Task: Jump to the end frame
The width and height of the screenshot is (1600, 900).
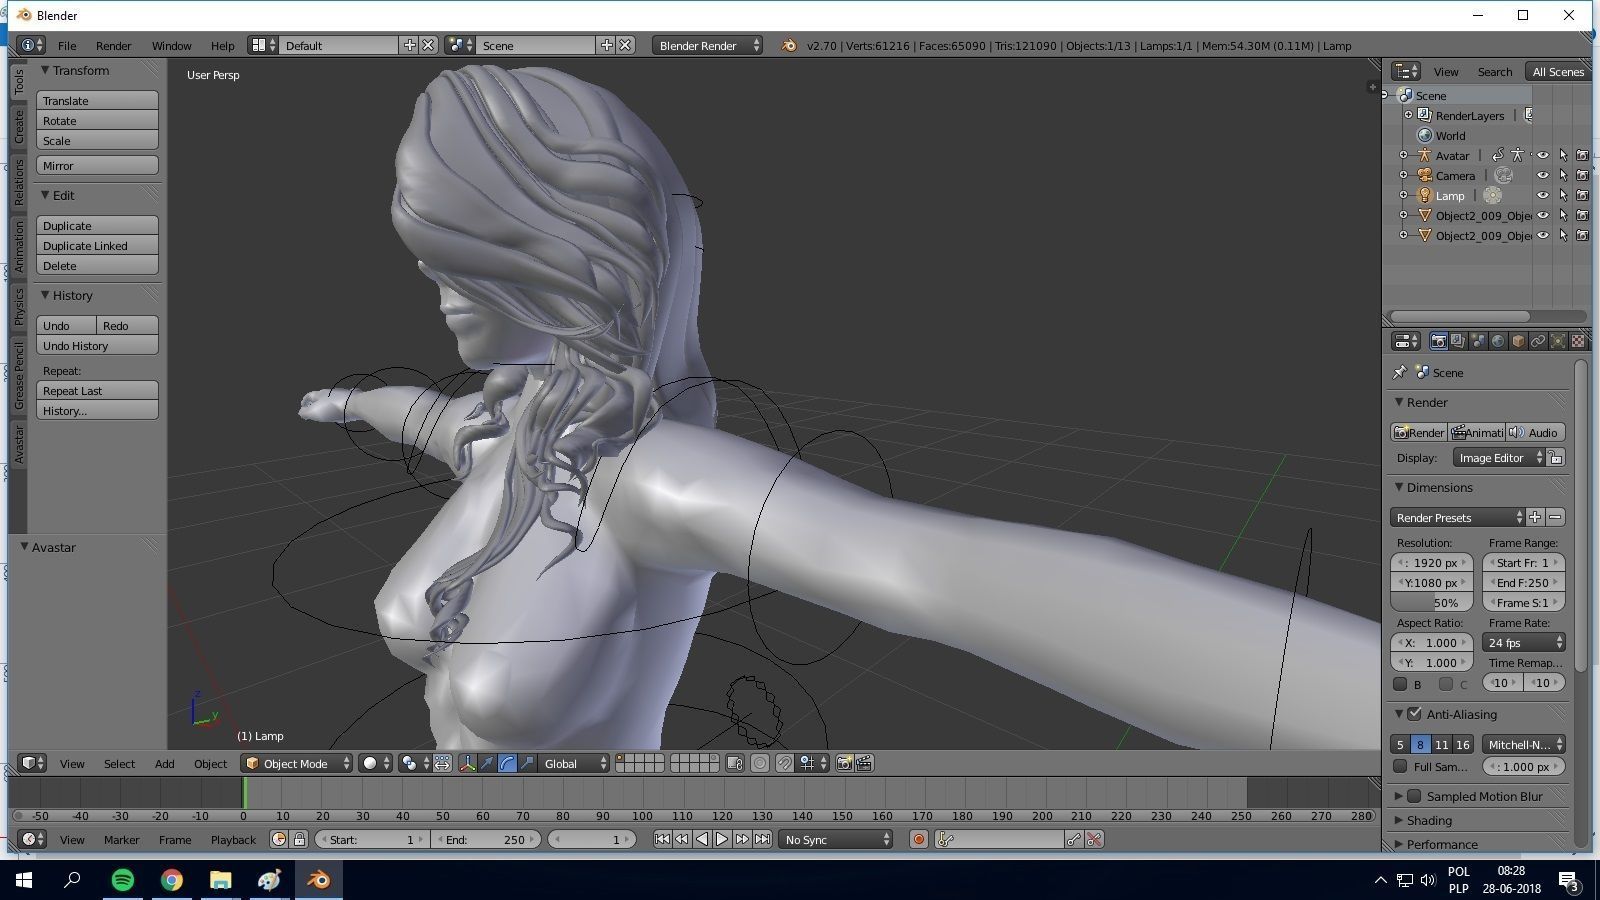Action: pos(762,839)
